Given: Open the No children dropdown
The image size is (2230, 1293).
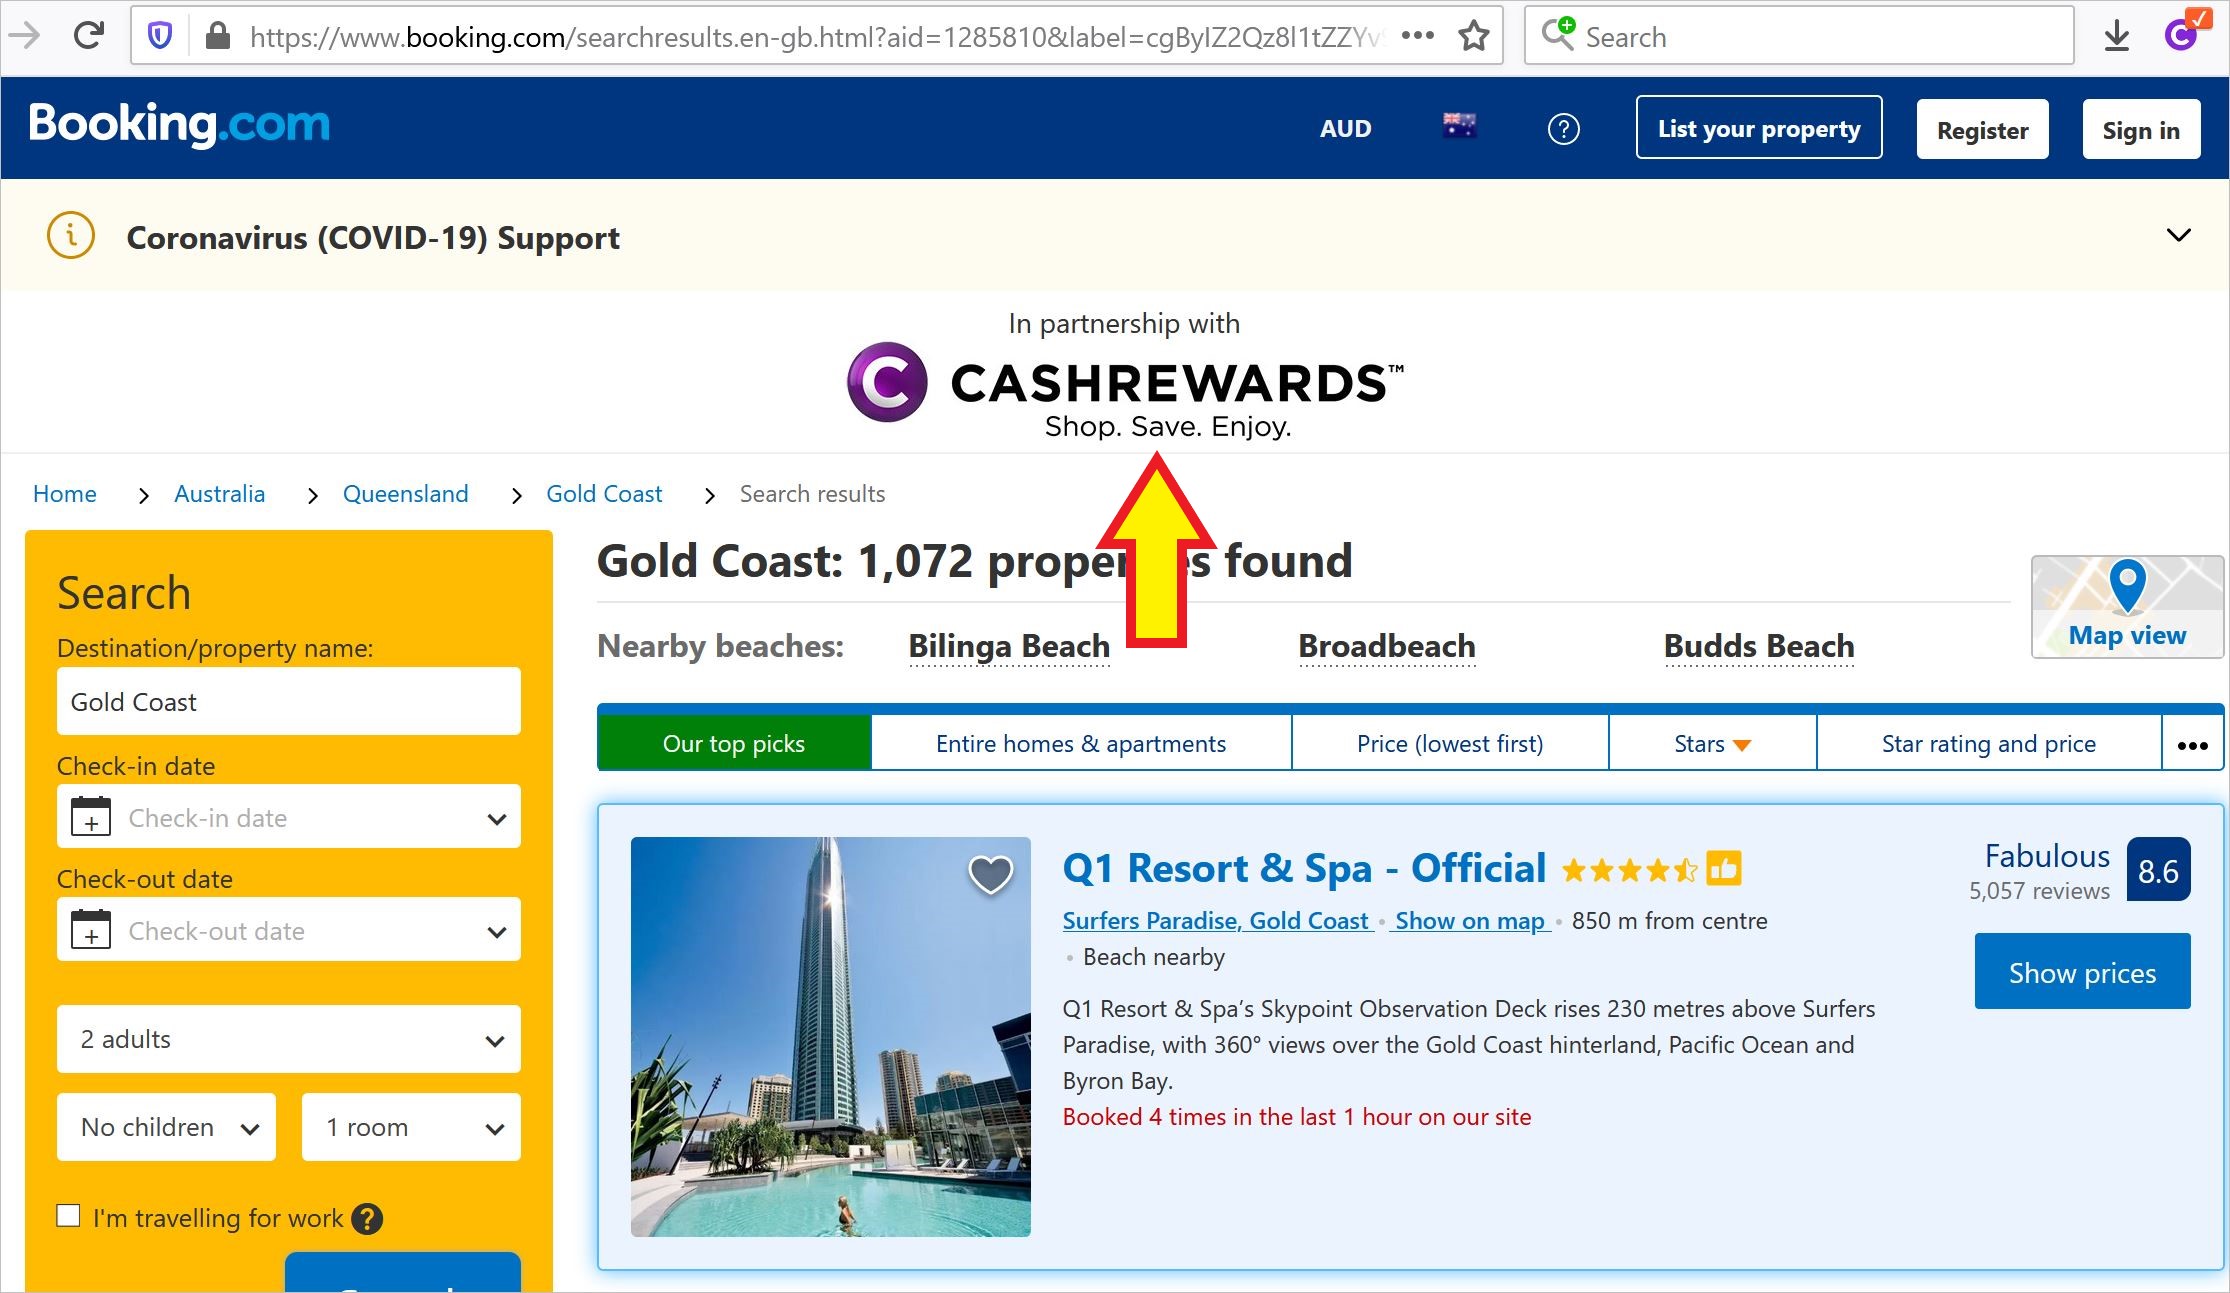Looking at the screenshot, I should tap(166, 1127).
